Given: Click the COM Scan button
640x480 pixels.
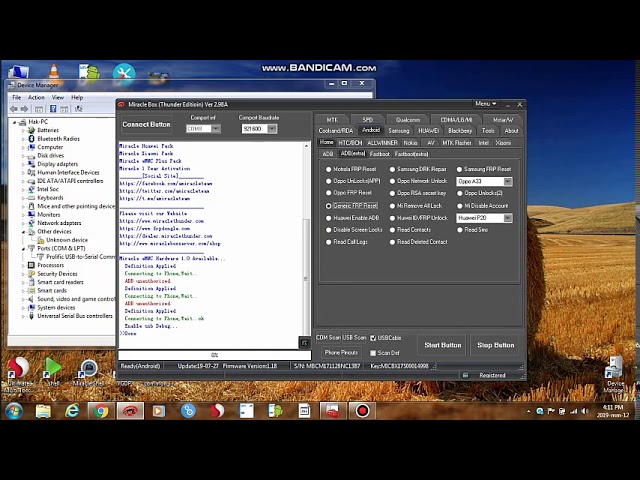Looking at the screenshot, I should [328, 338].
